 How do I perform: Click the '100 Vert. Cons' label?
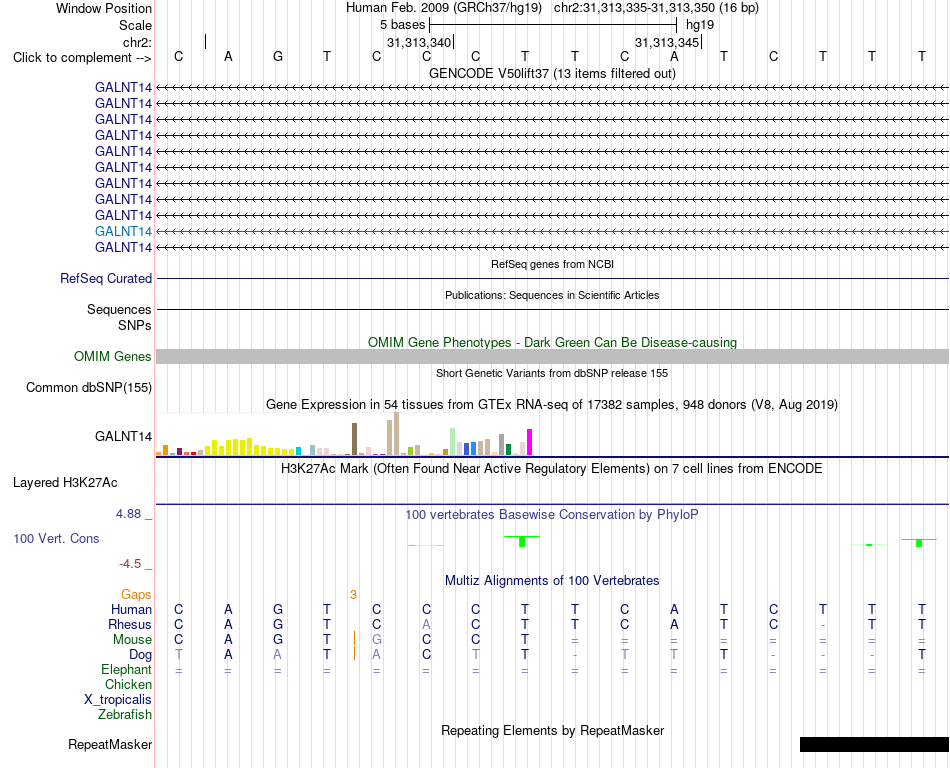[x=56, y=538]
